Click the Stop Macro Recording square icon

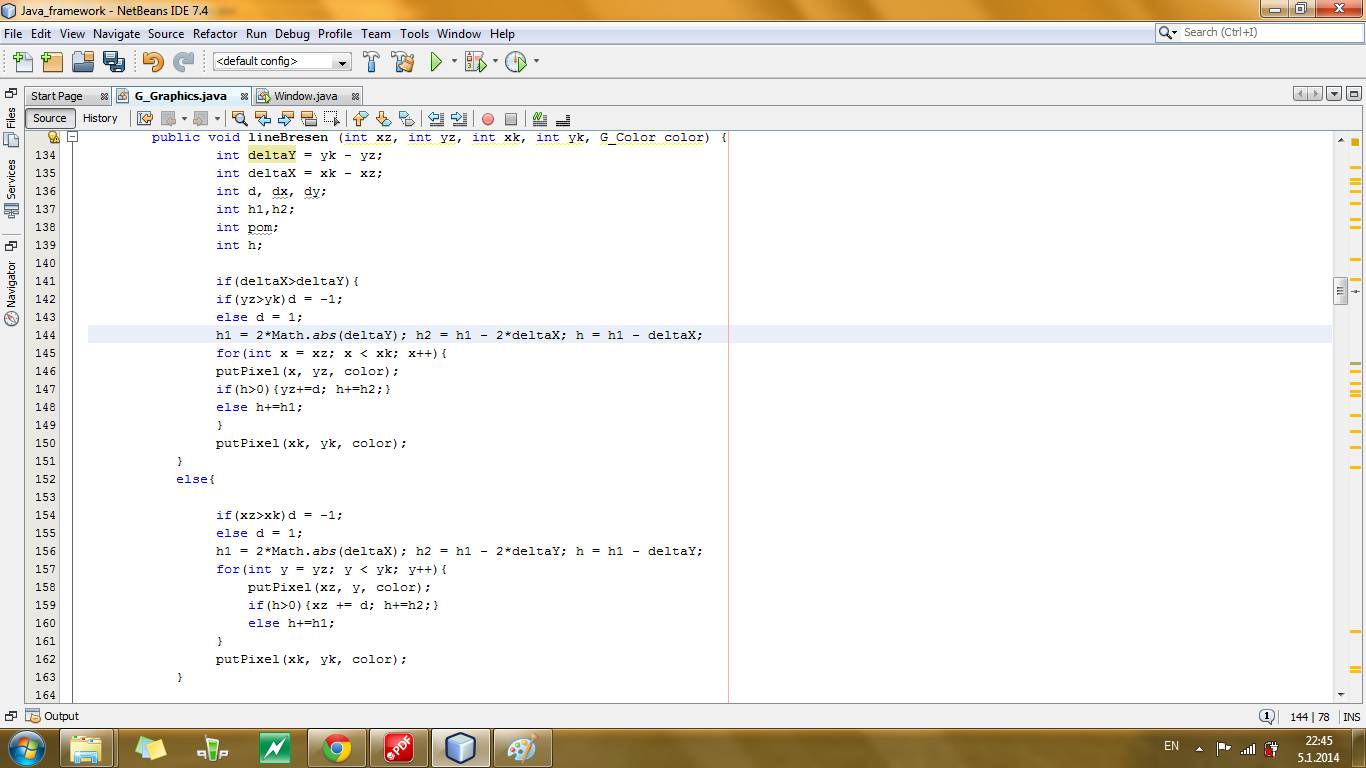(x=511, y=118)
